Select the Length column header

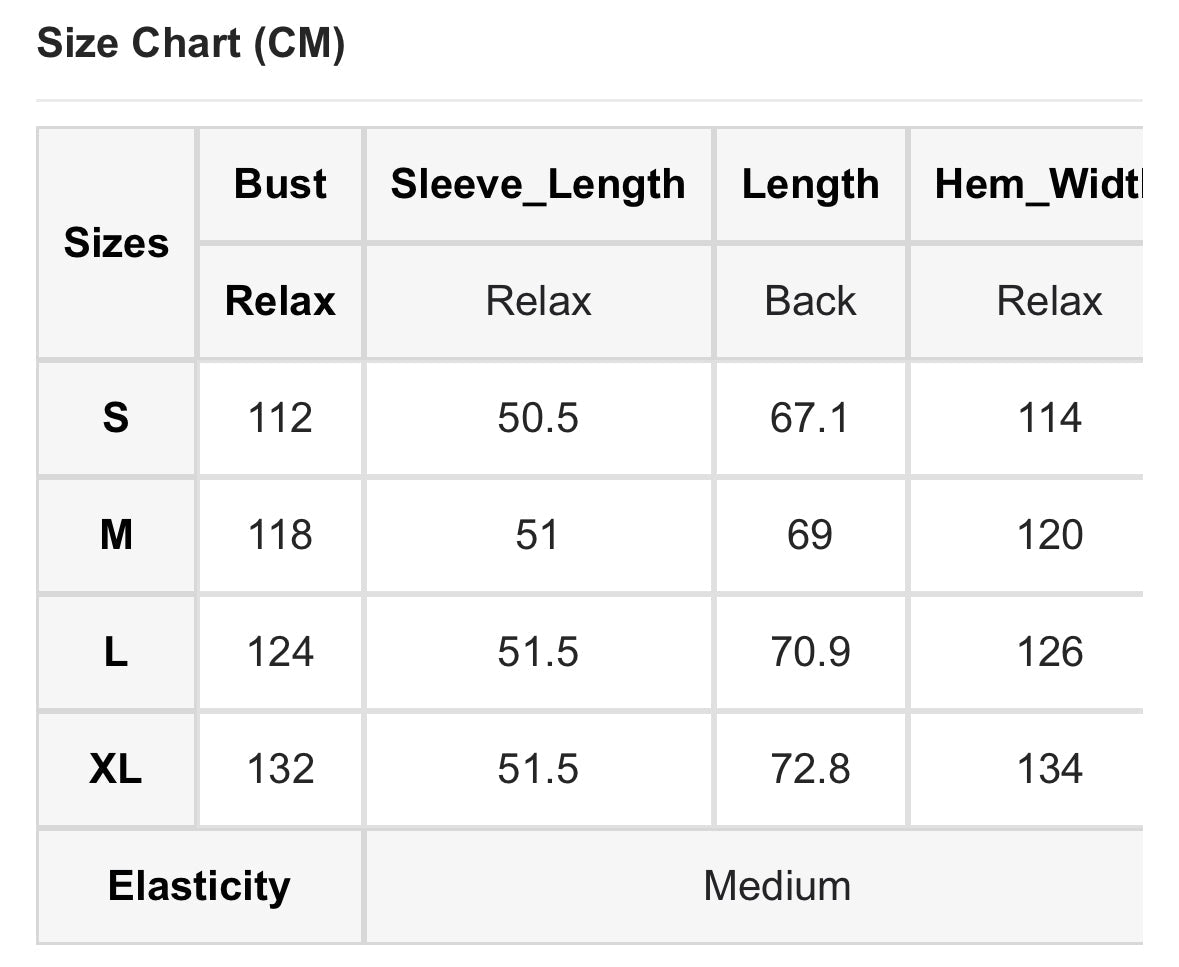pos(810,184)
